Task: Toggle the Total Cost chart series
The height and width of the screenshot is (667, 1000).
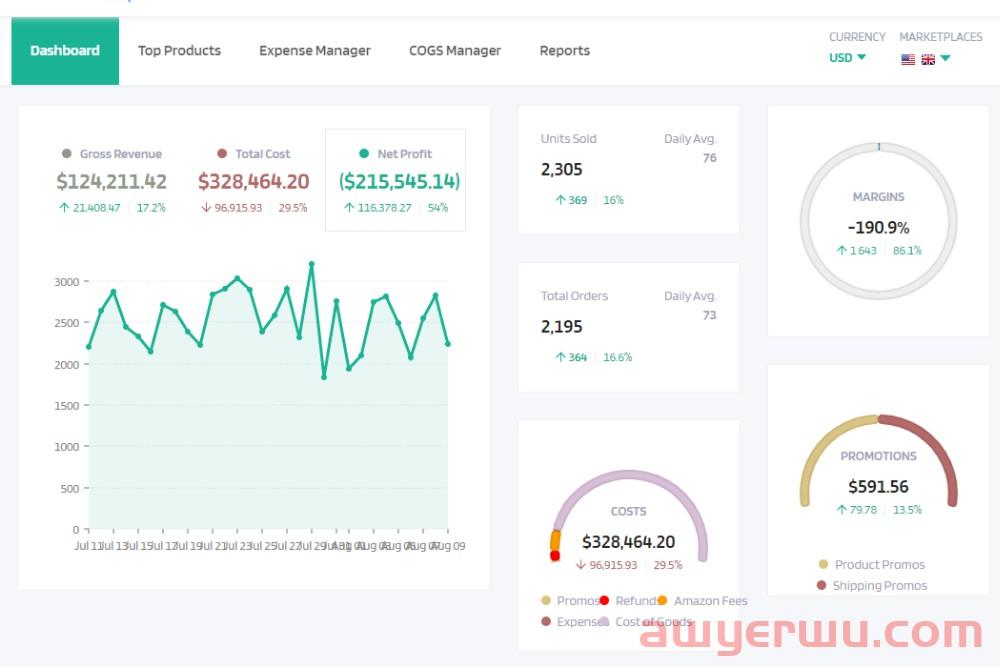Action: point(253,154)
